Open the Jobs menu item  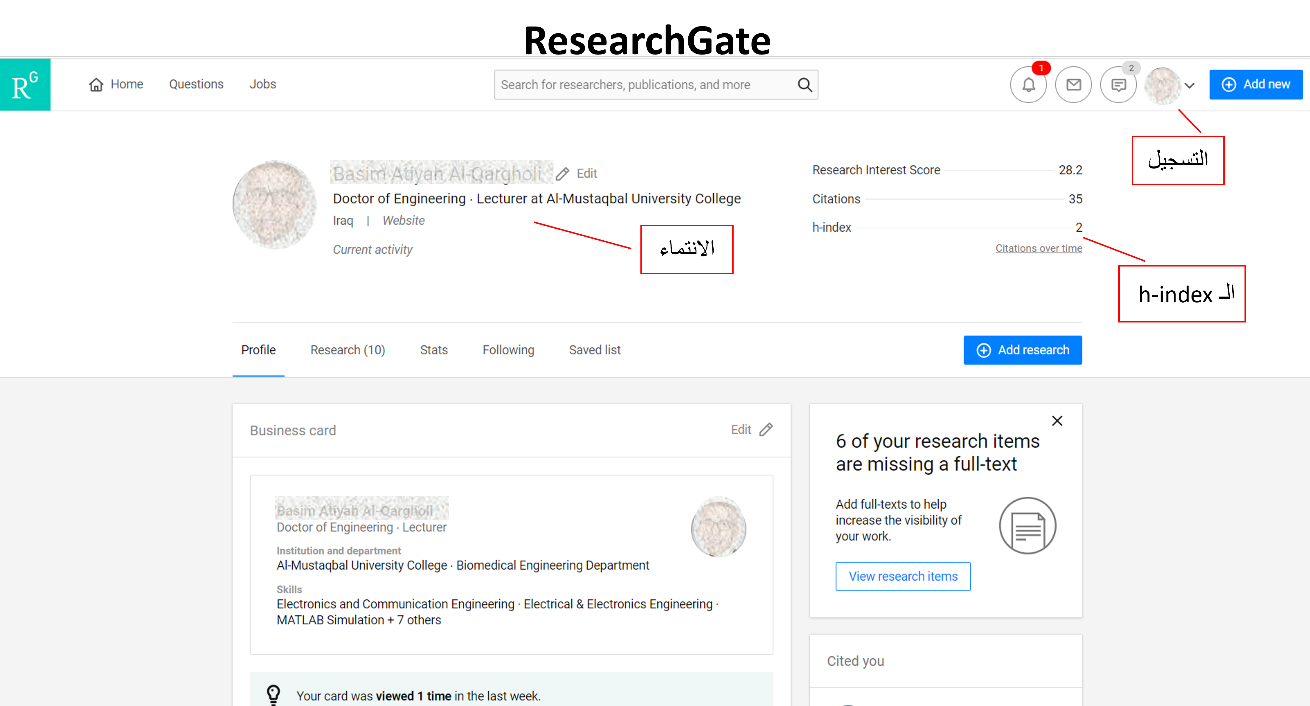click(x=263, y=85)
